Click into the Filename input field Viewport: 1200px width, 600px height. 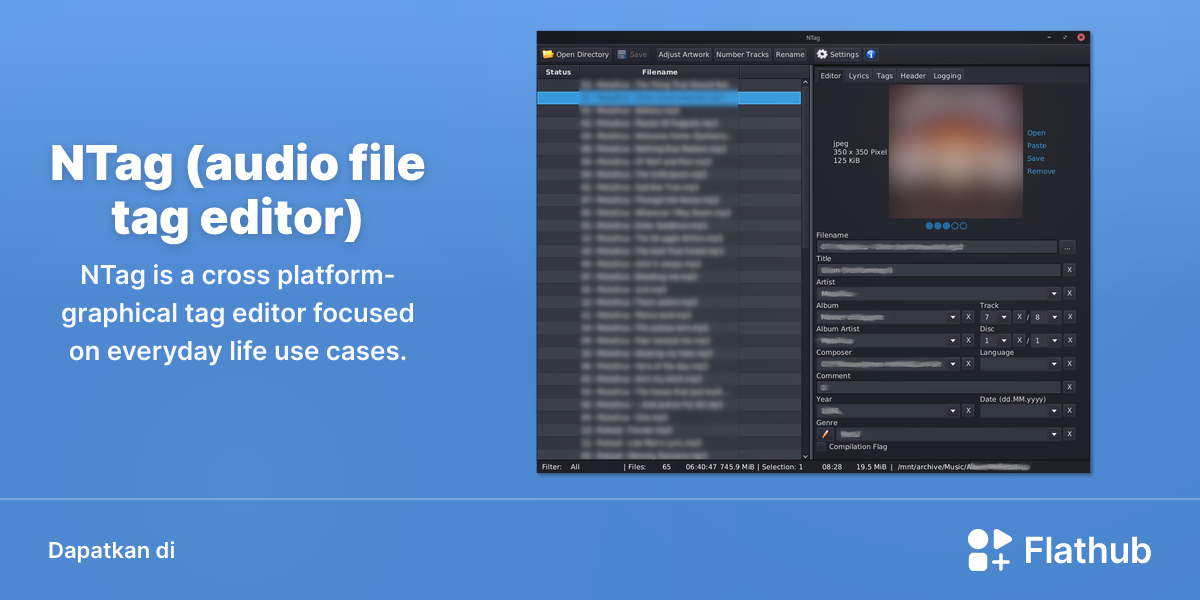click(x=936, y=247)
